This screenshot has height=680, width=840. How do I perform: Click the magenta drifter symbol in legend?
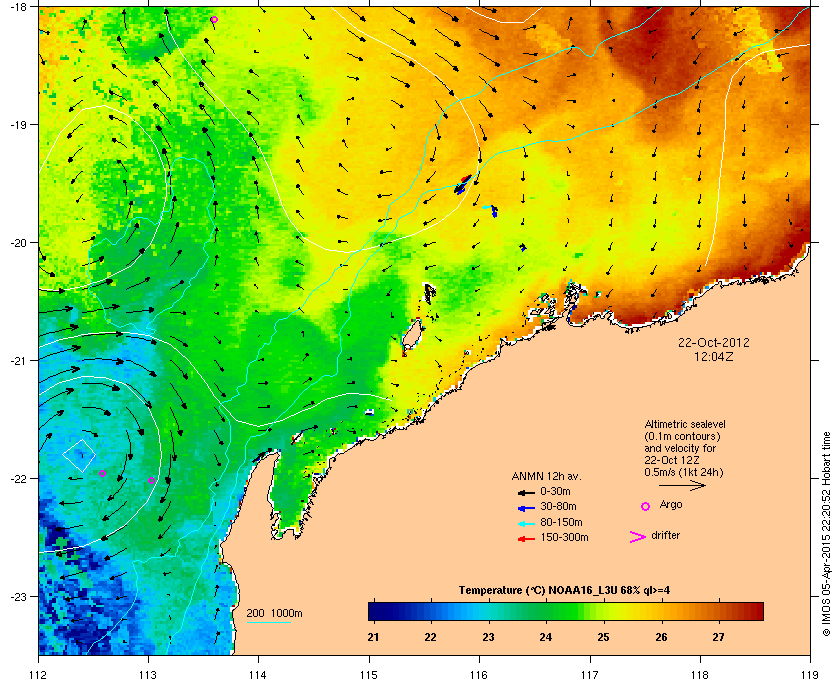[x=638, y=537]
